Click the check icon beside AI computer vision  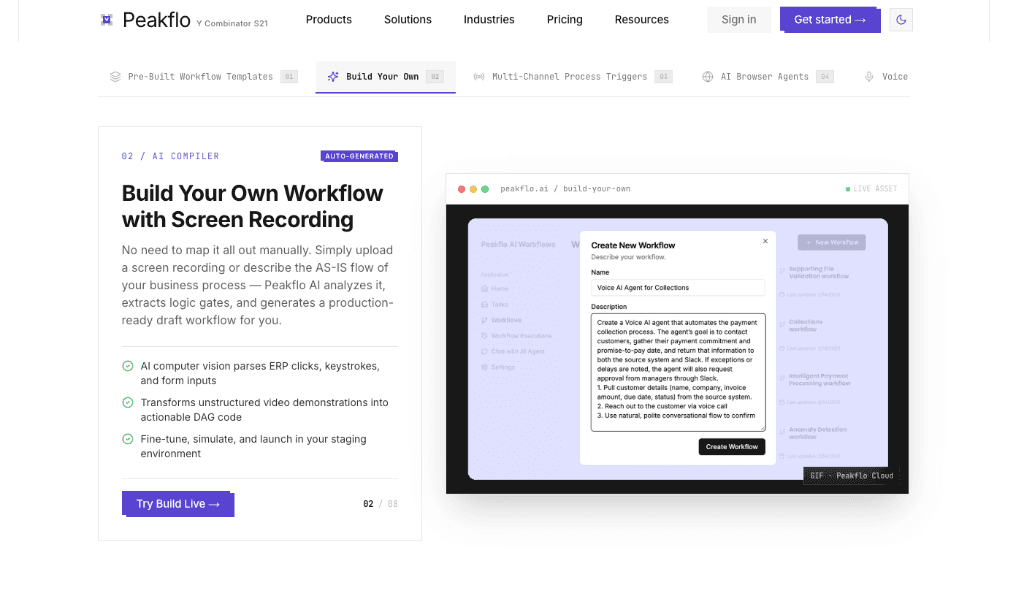(128, 366)
